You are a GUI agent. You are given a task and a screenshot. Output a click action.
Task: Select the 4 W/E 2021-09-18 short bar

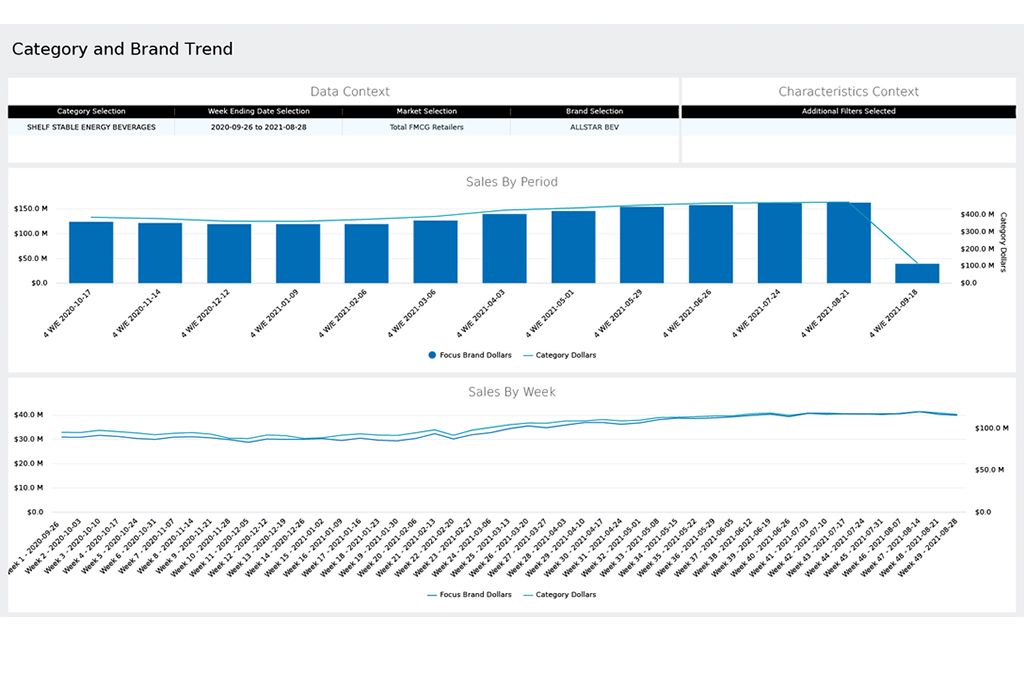pos(917,273)
